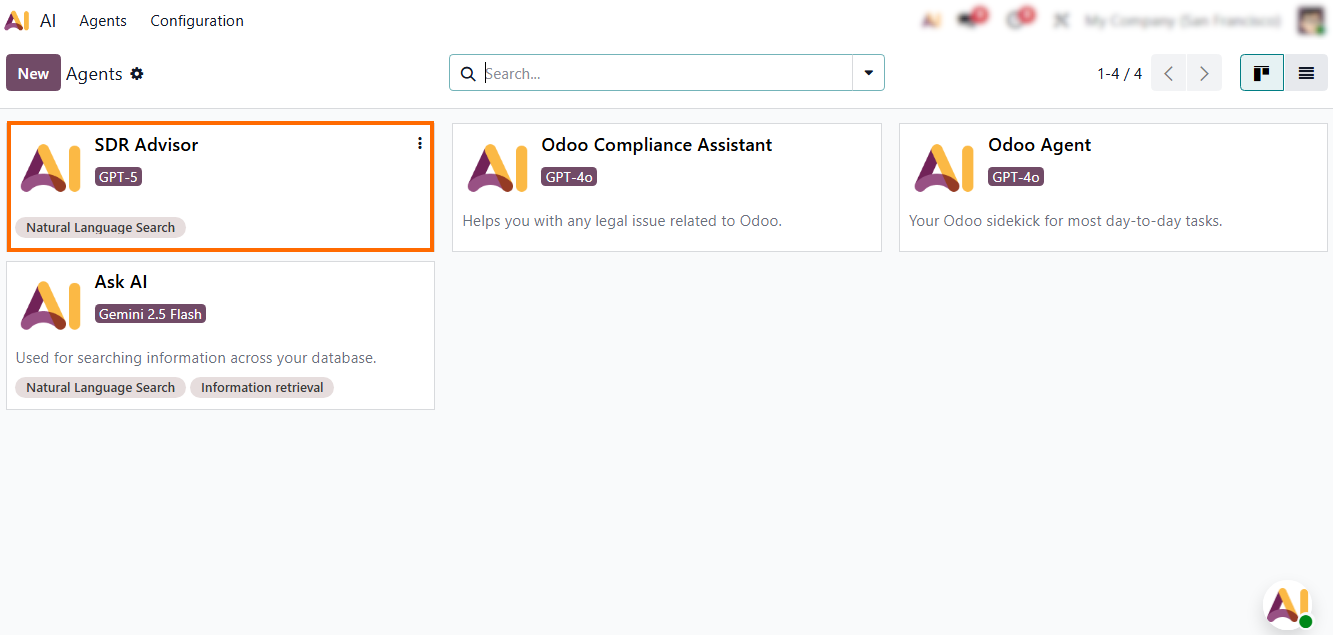Open the SDR Advisor card options menu

(420, 144)
